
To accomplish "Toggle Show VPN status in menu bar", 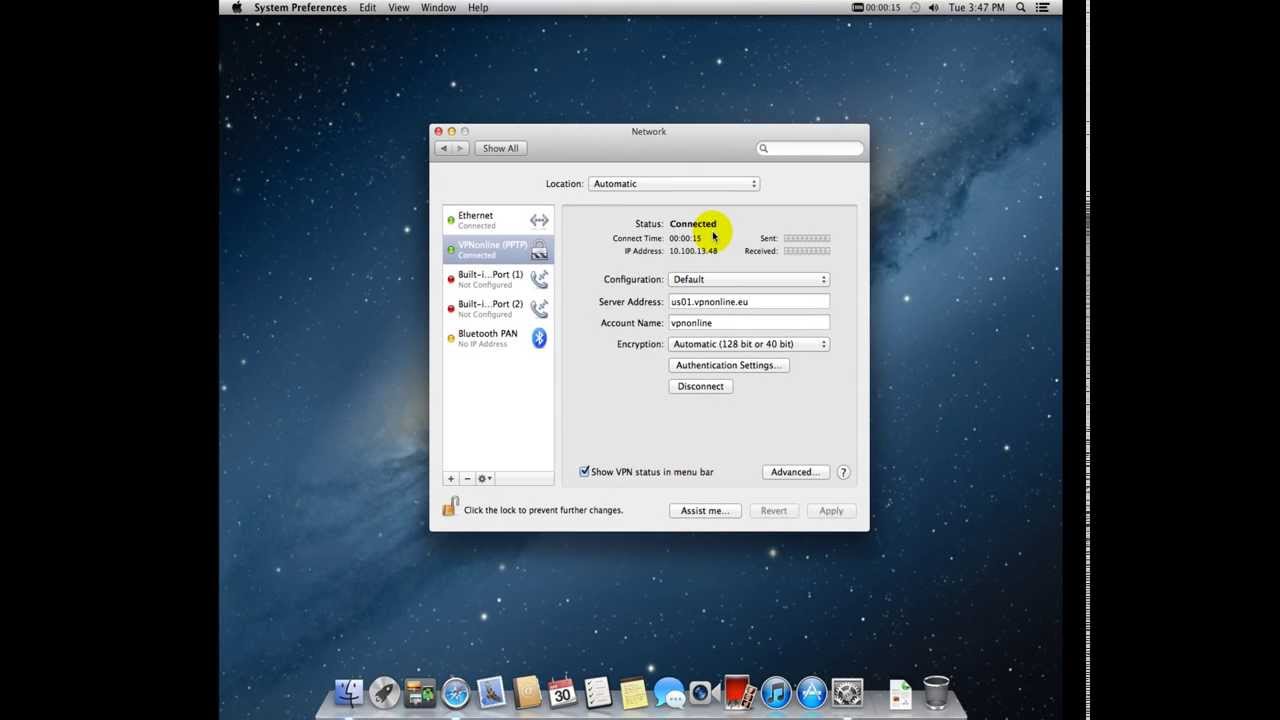I will click(585, 472).
